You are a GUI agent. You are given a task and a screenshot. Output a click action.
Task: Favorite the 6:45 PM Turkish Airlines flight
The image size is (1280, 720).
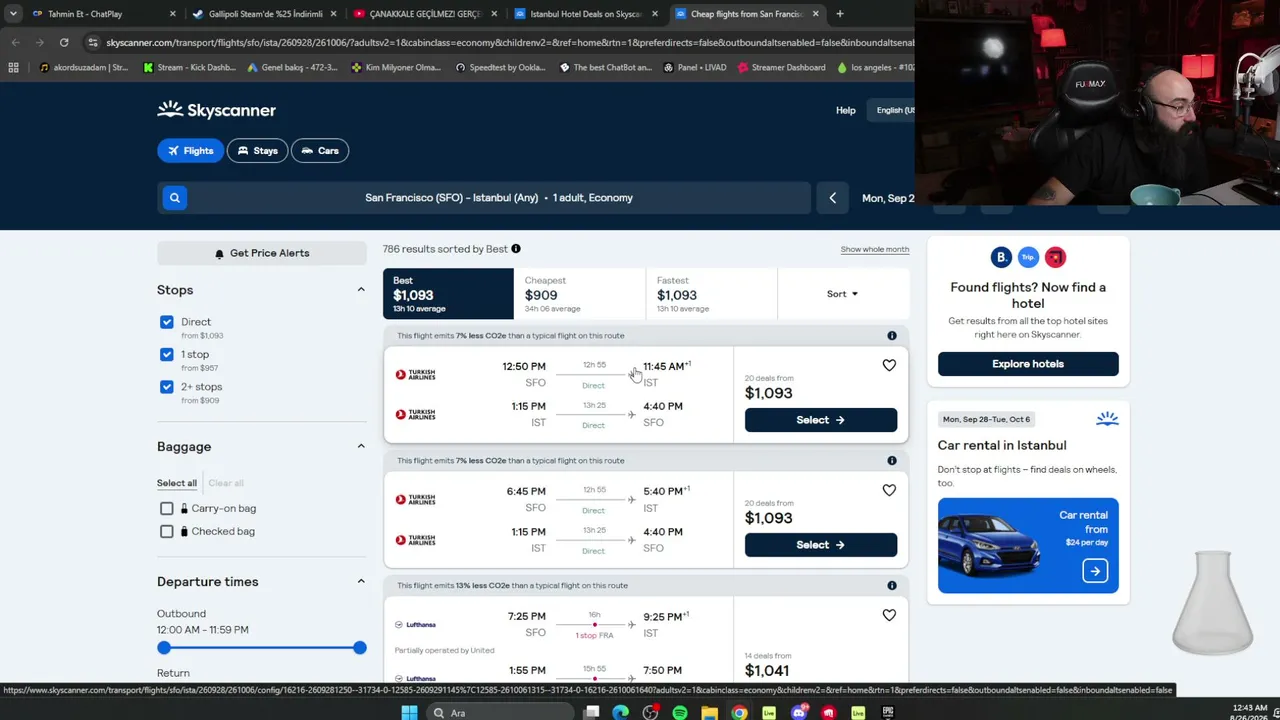[x=889, y=491]
